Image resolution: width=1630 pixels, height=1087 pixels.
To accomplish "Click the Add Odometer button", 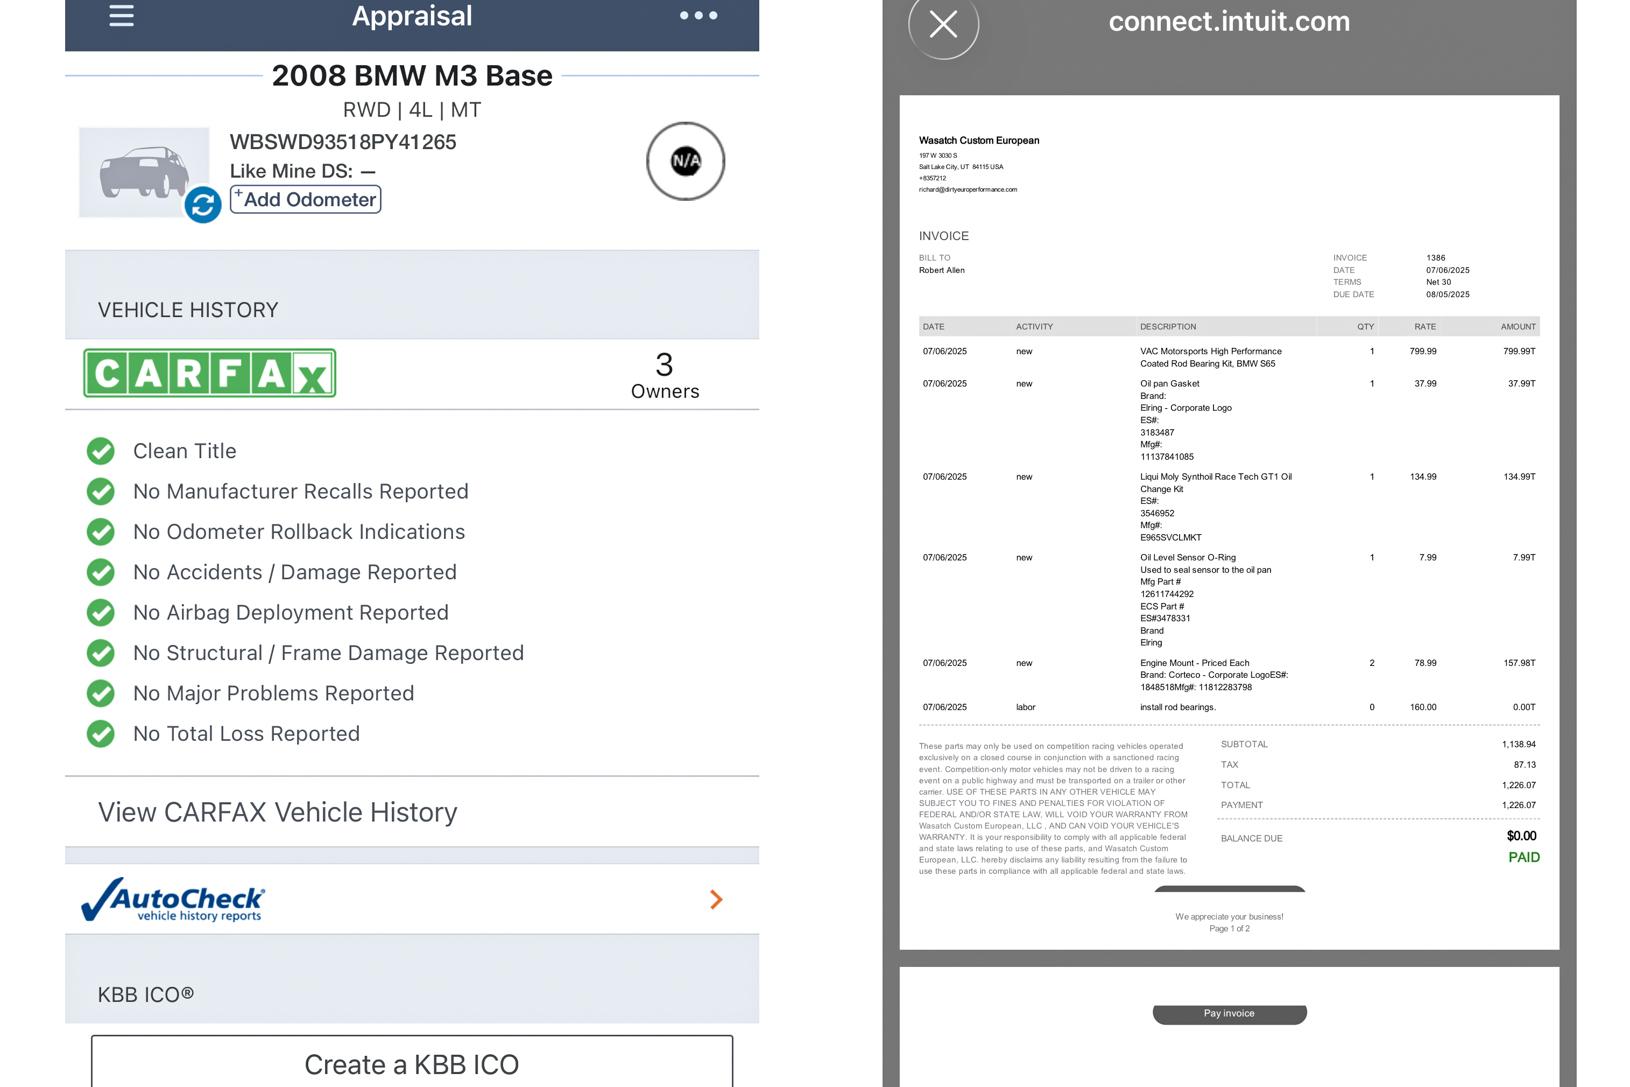I will coord(305,199).
